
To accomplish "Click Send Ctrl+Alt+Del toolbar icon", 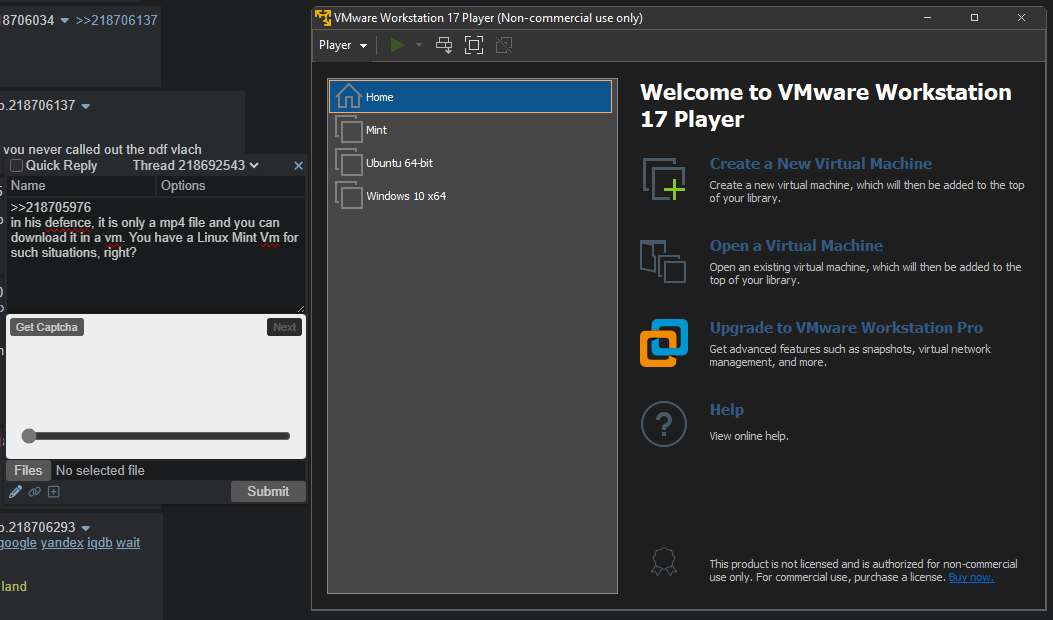I will tap(444, 45).
